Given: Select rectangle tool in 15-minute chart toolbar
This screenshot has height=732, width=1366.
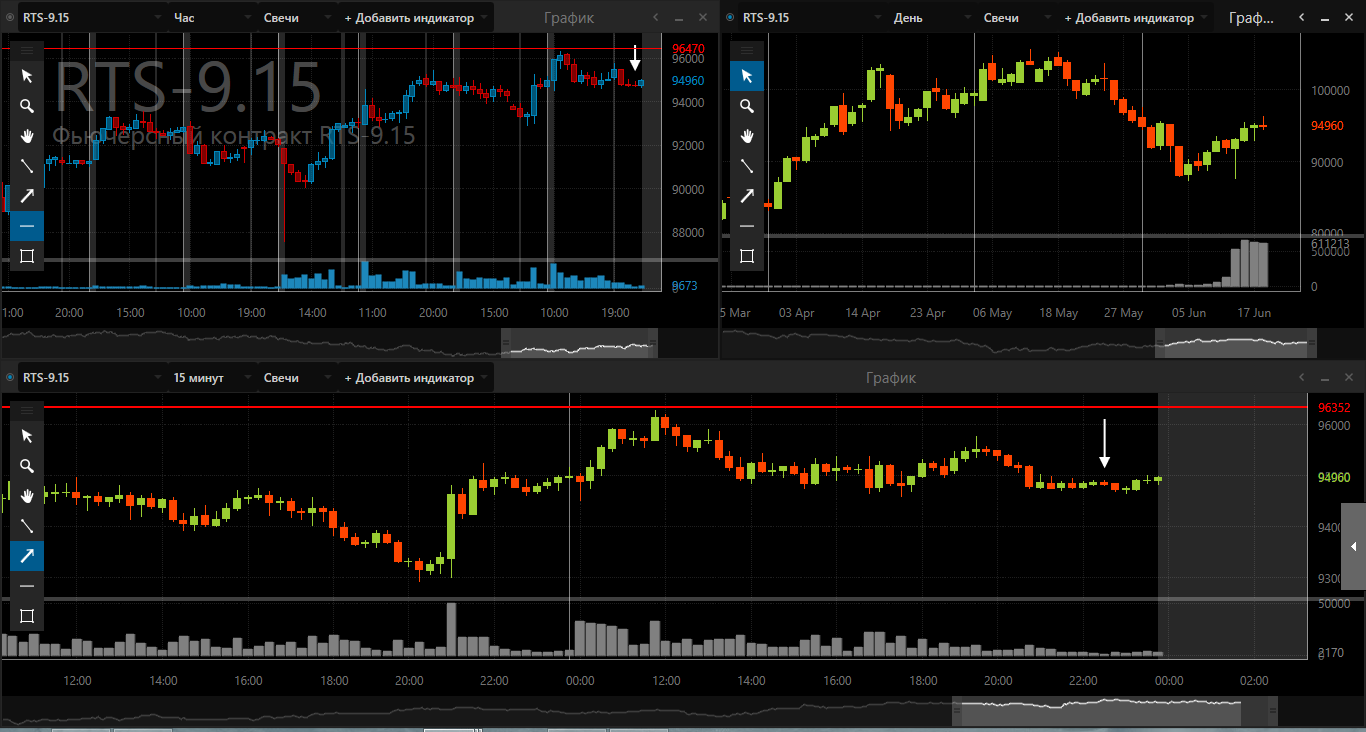Looking at the screenshot, I should [x=27, y=616].
